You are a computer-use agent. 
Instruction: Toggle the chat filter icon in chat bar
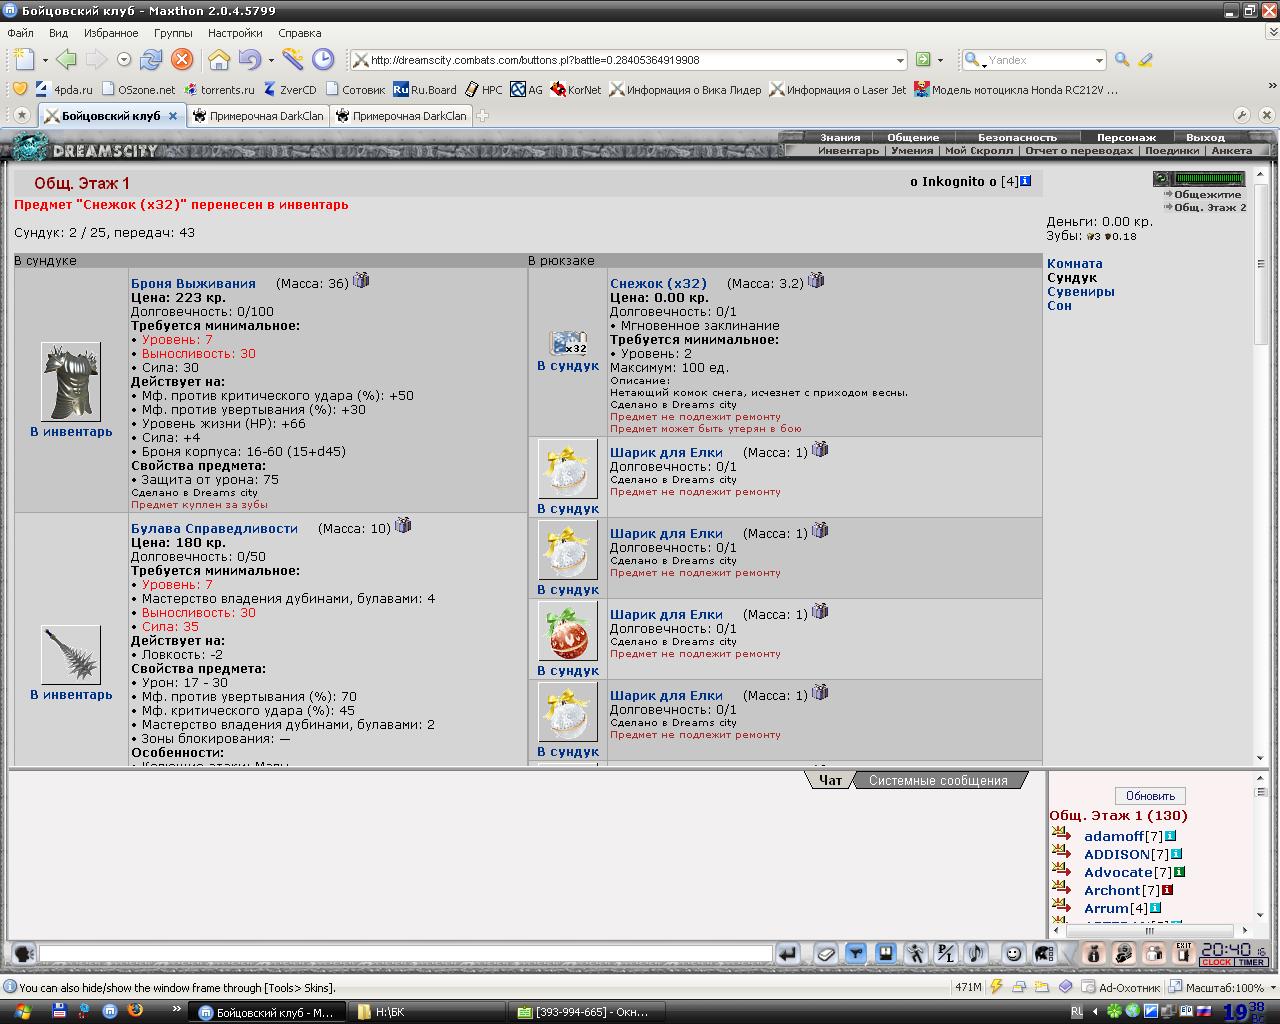pyautogui.click(x=856, y=953)
